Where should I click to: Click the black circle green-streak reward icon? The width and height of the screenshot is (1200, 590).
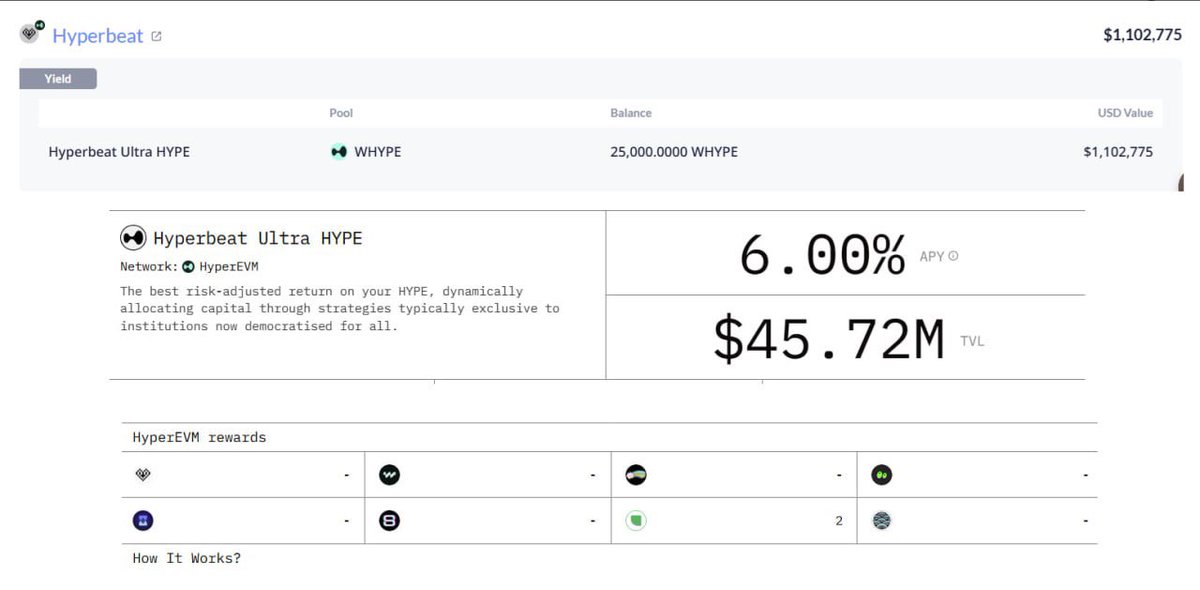[x=636, y=475]
